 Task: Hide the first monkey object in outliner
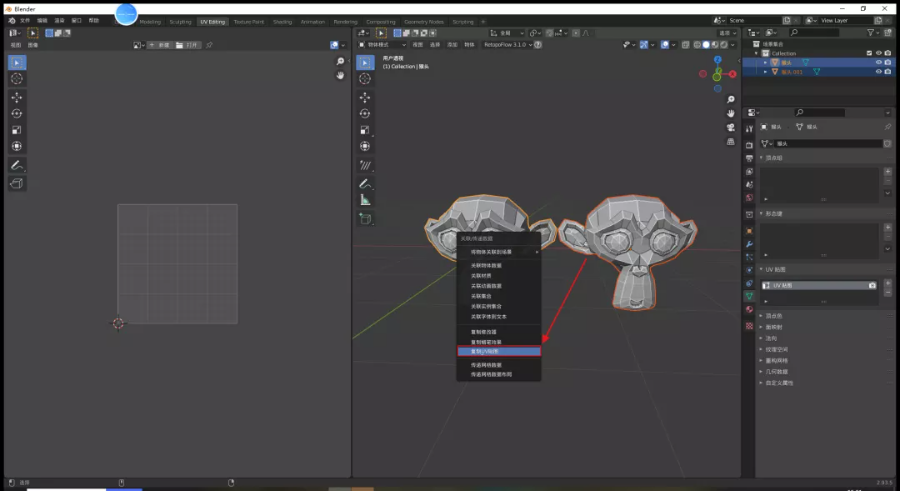tap(878, 62)
